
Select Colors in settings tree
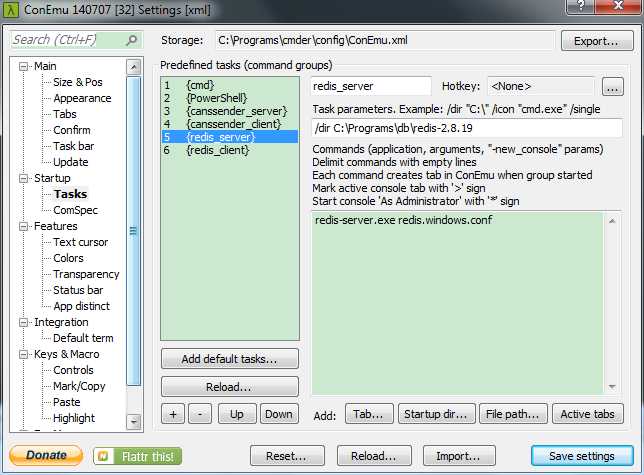pos(68,258)
